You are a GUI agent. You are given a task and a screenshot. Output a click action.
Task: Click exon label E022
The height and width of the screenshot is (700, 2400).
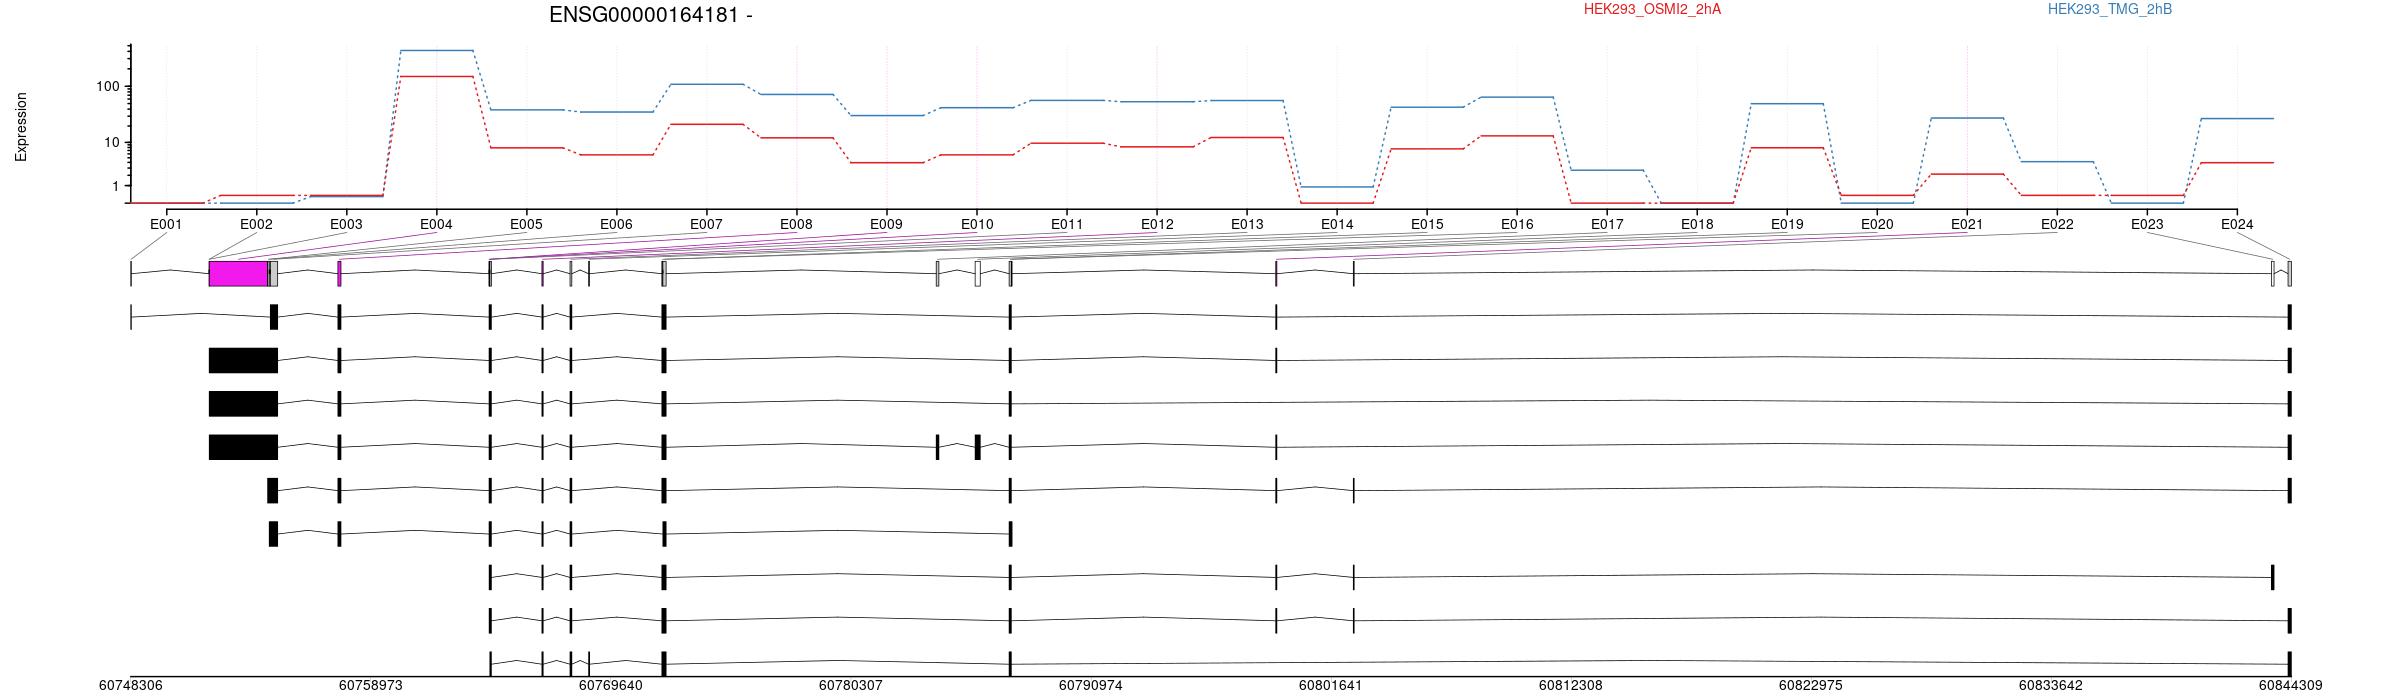coord(2057,225)
